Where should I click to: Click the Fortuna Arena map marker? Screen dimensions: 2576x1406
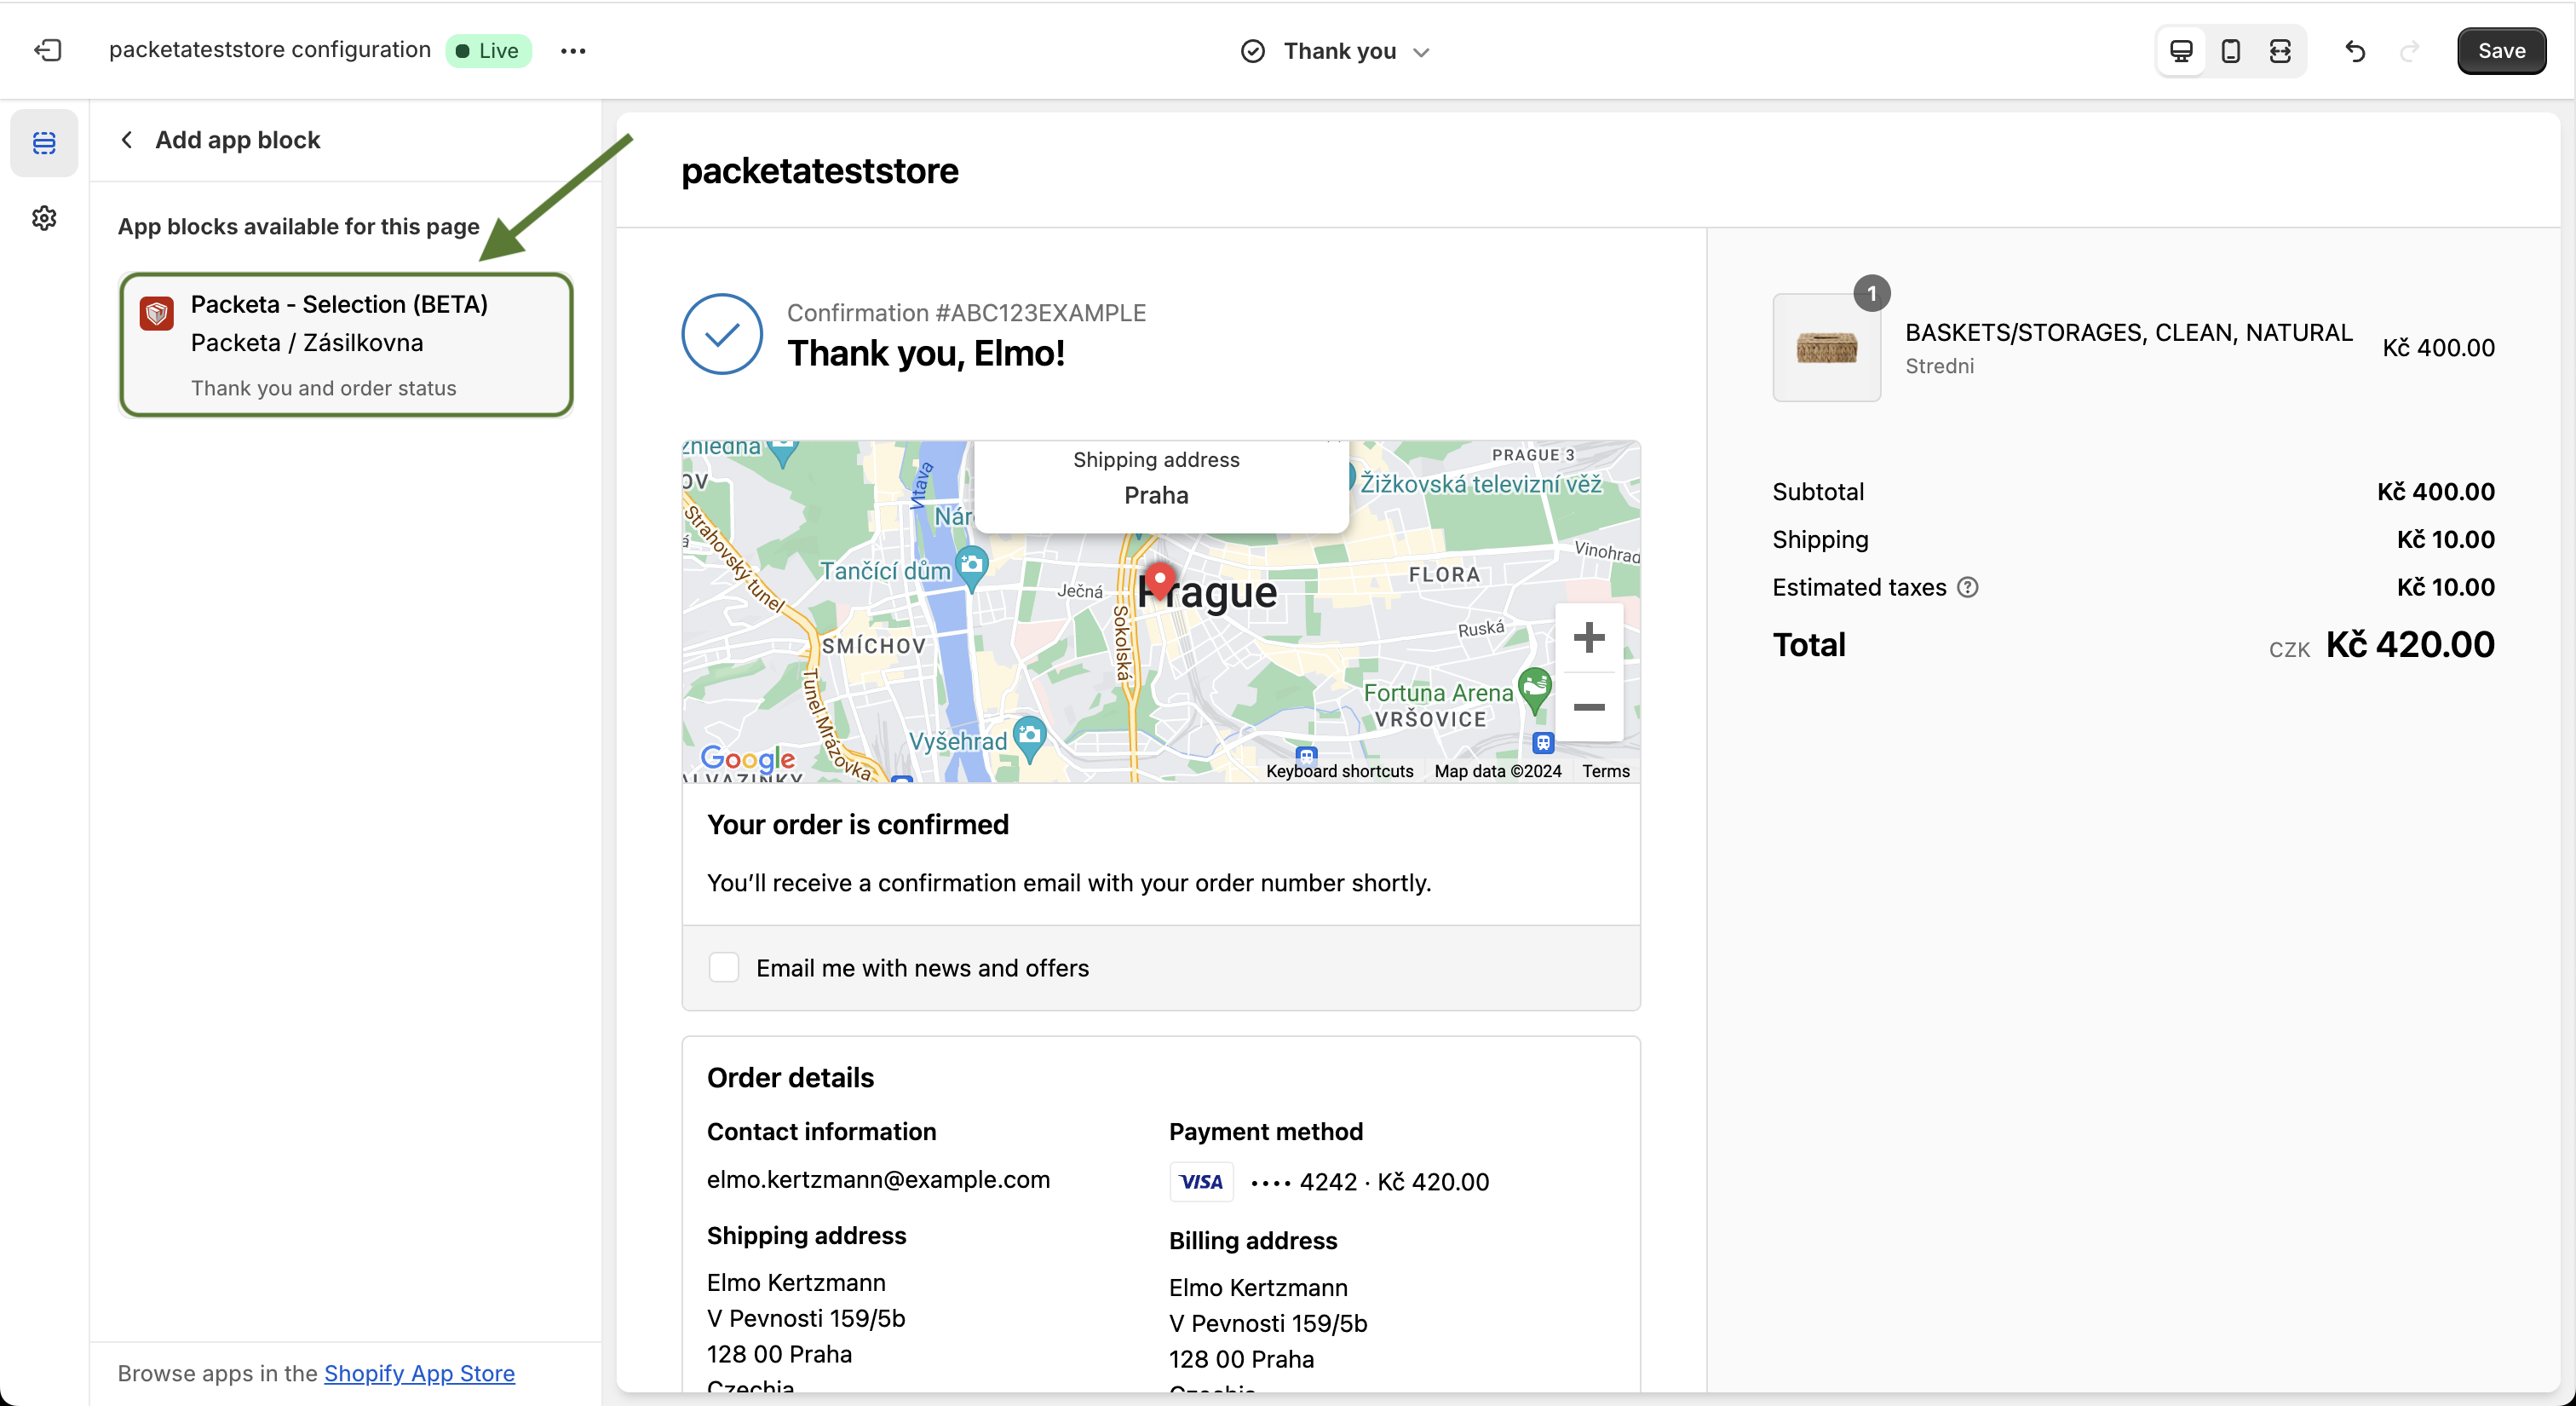pos(1534,689)
